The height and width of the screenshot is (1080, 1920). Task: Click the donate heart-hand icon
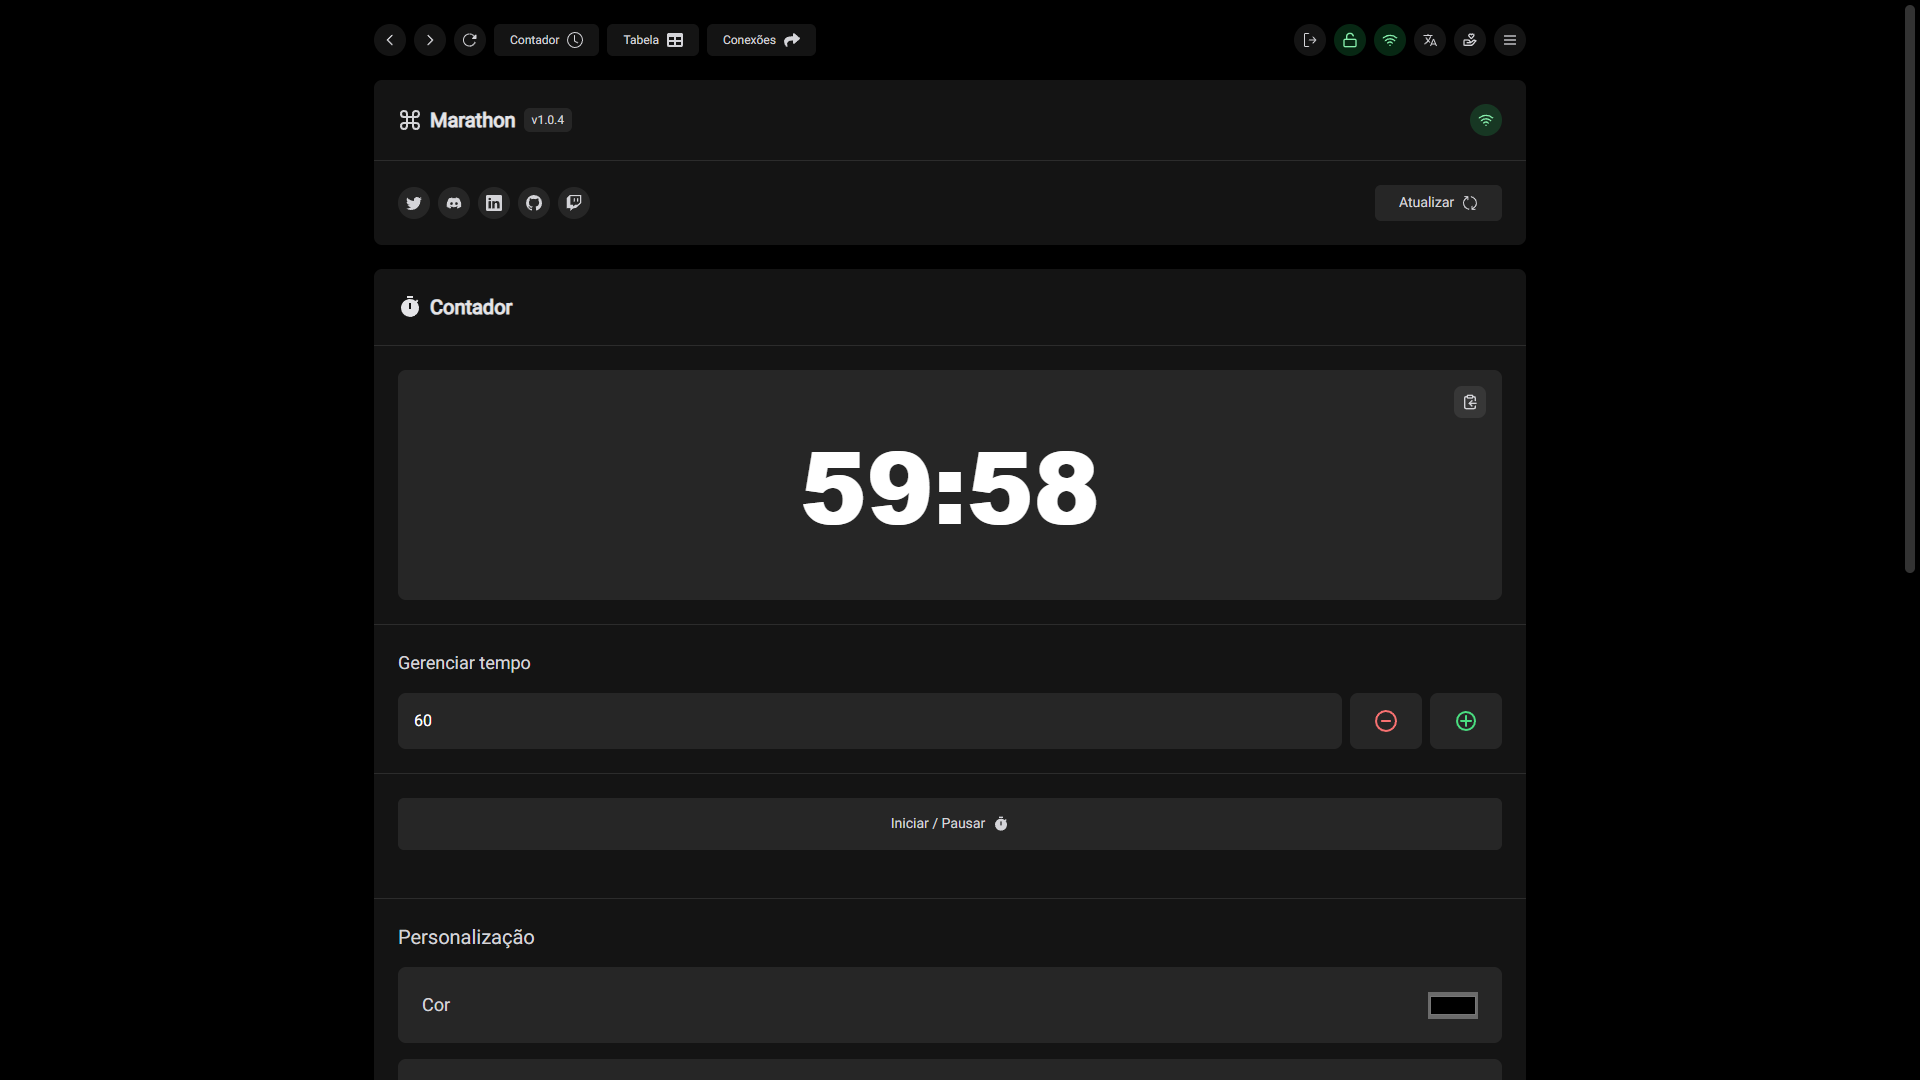click(x=1469, y=40)
